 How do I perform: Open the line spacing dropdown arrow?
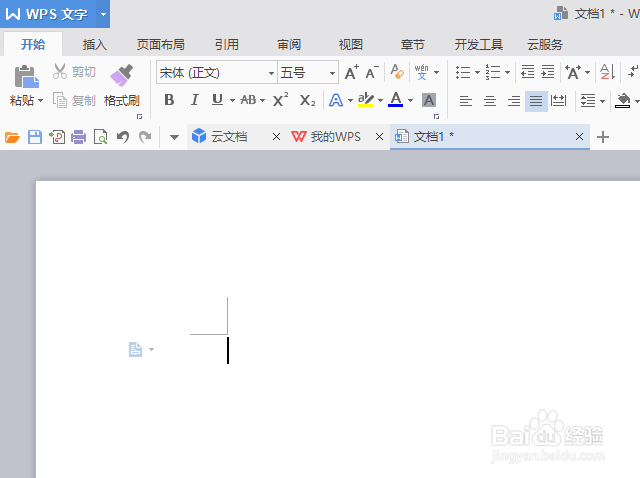[602, 101]
